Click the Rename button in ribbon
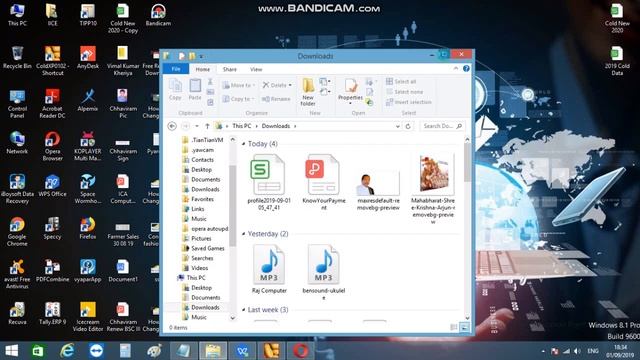 (276, 99)
